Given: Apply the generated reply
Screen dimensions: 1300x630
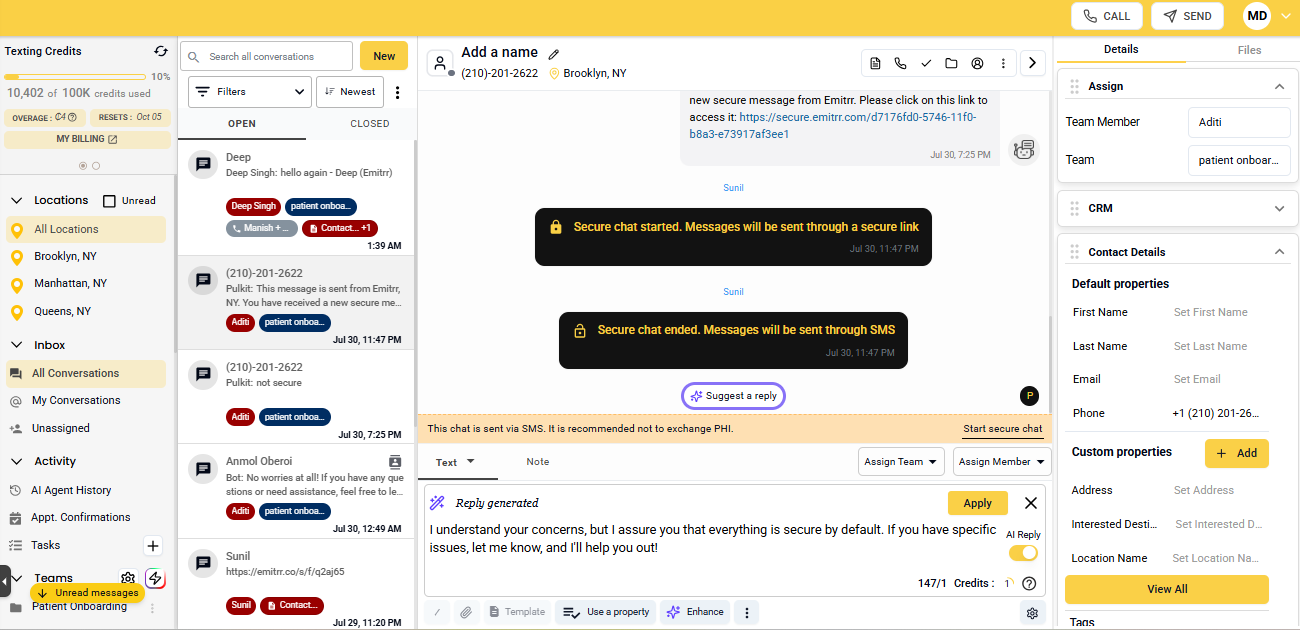Looking at the screenshot, I should click(977, 503).
